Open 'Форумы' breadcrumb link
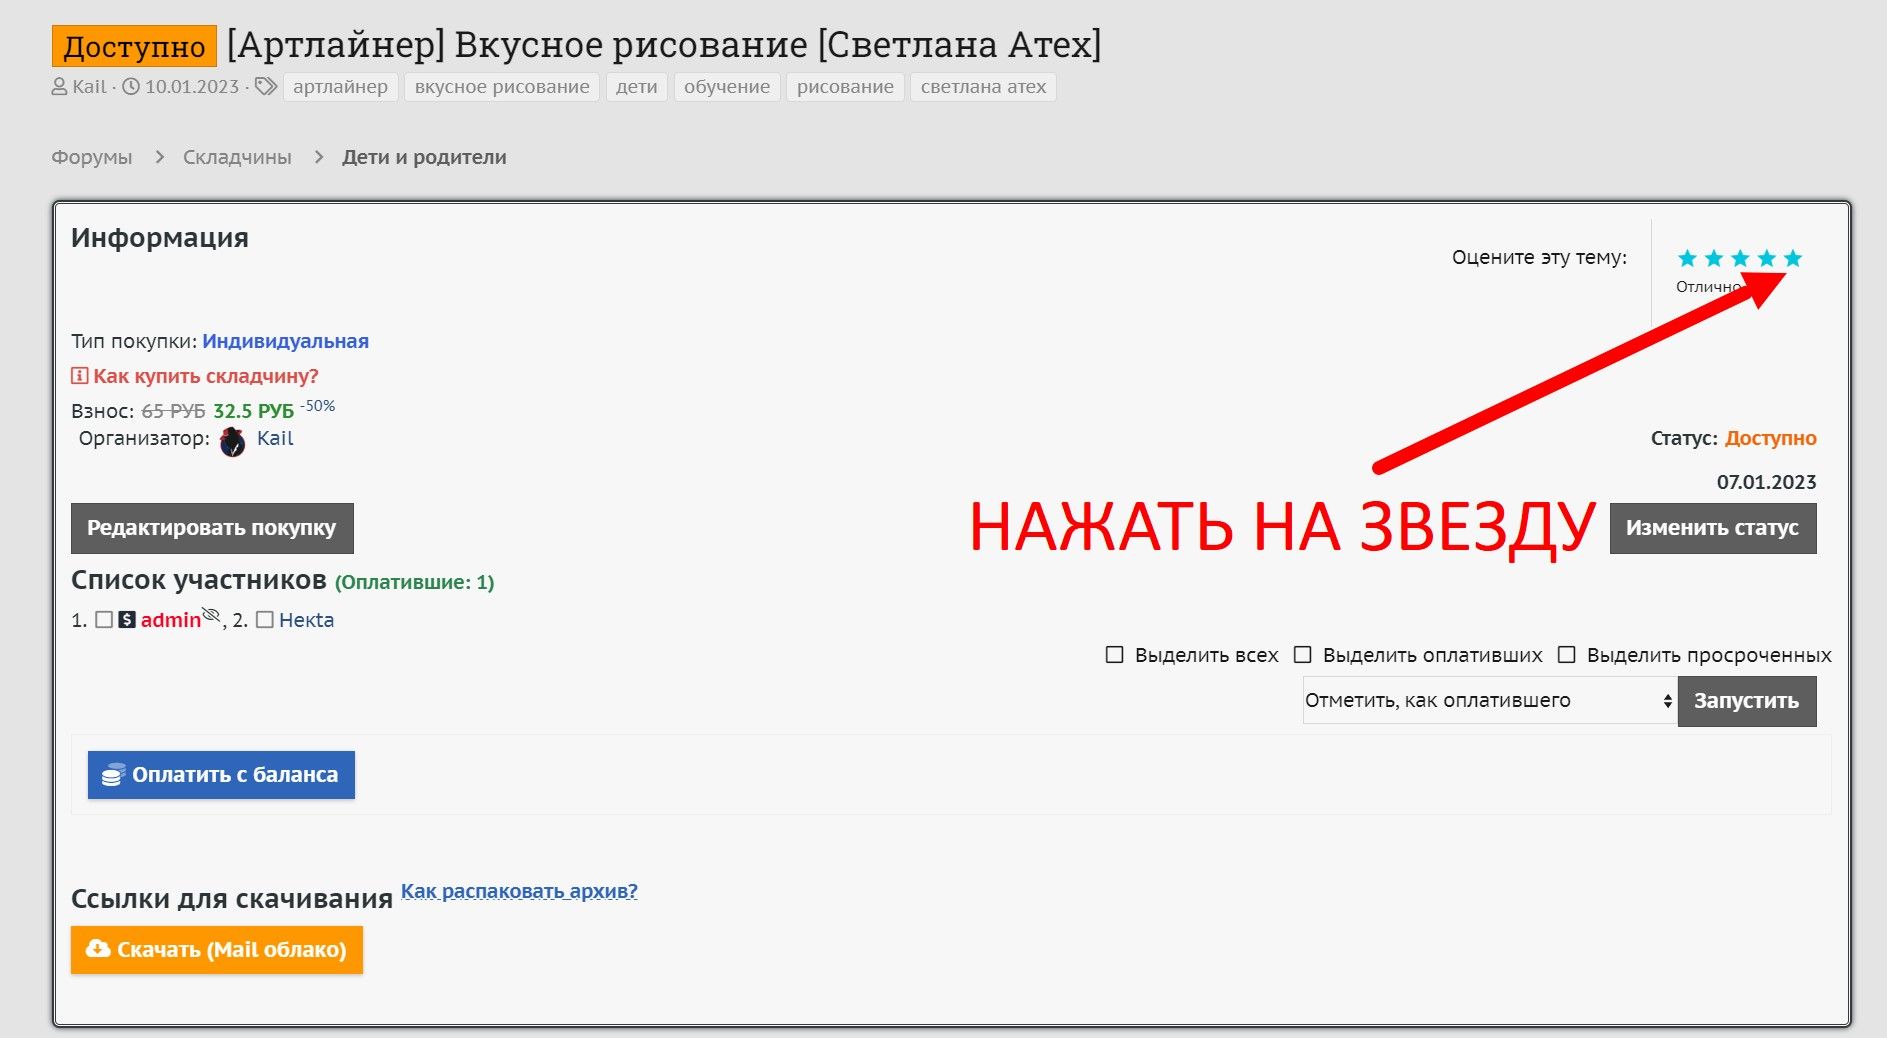Viewport: 1887px width, 1038px height. tap(92, 157)
